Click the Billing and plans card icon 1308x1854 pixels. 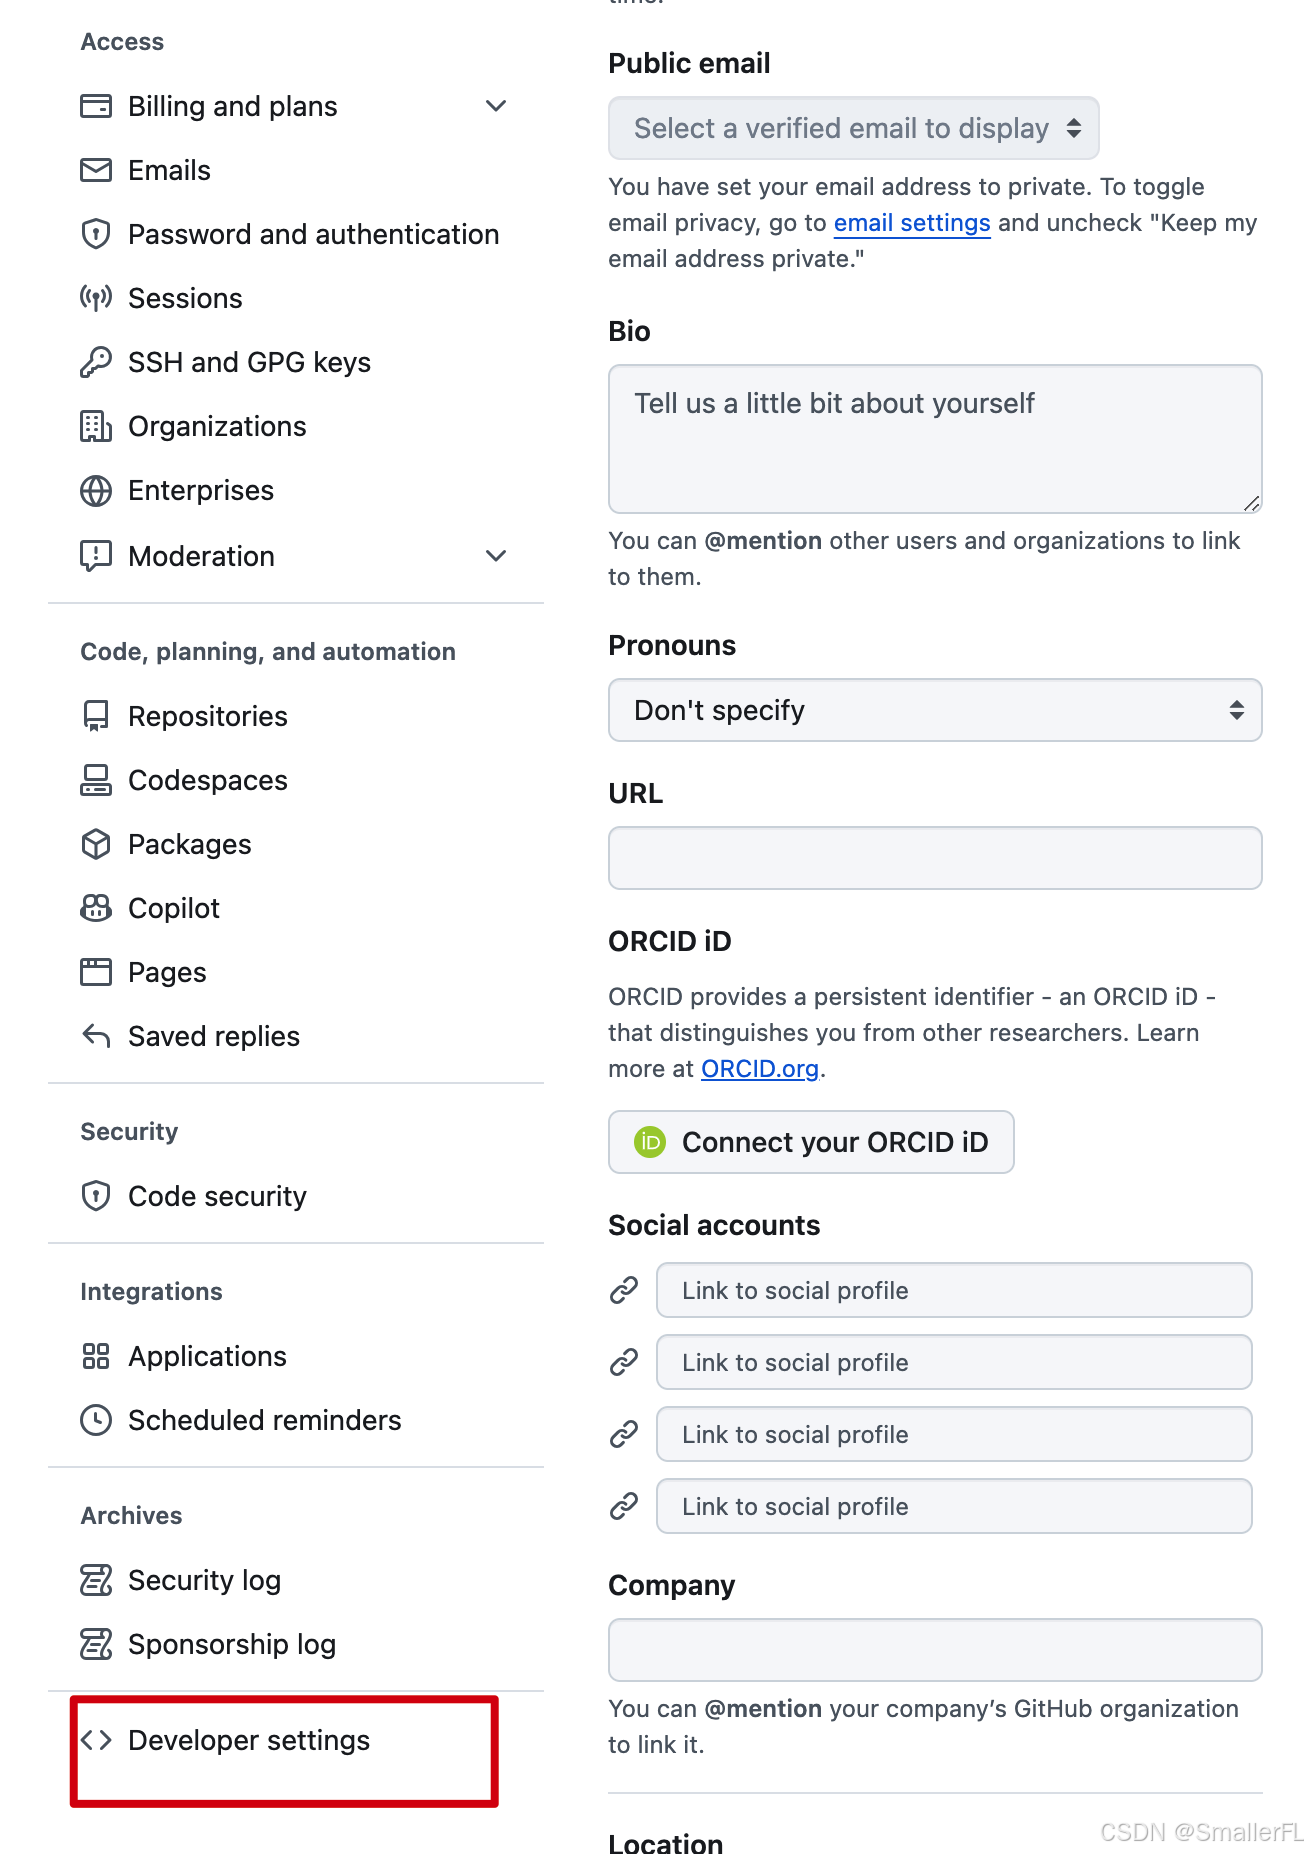click(x=96, y=106)
